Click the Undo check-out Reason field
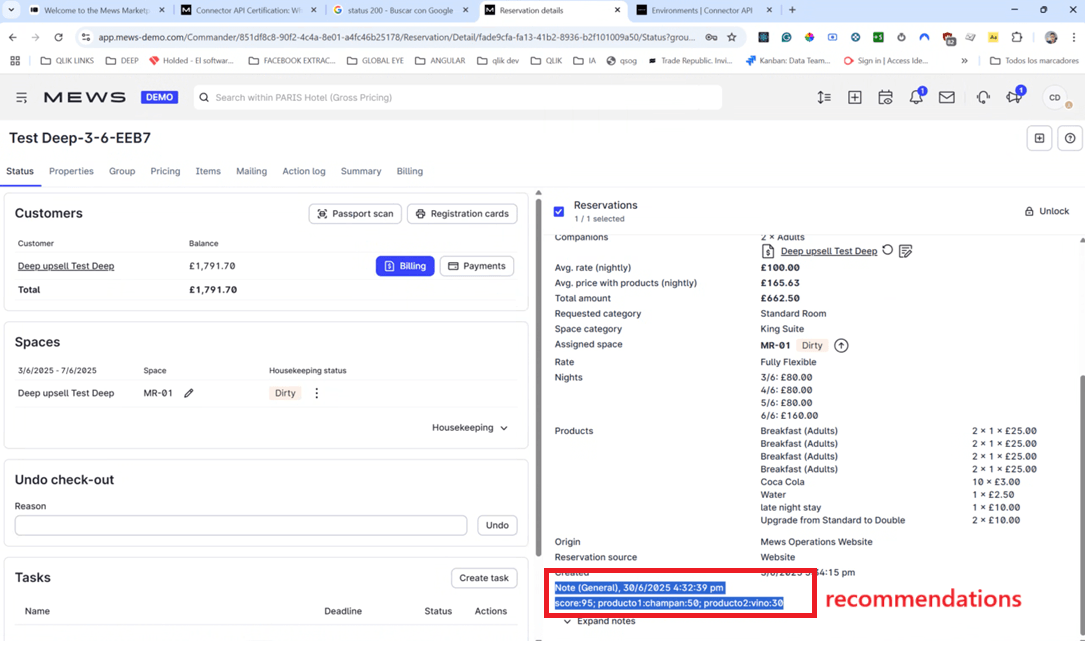The height and width of the screenshot is (648, 1092). pos(240,525)
